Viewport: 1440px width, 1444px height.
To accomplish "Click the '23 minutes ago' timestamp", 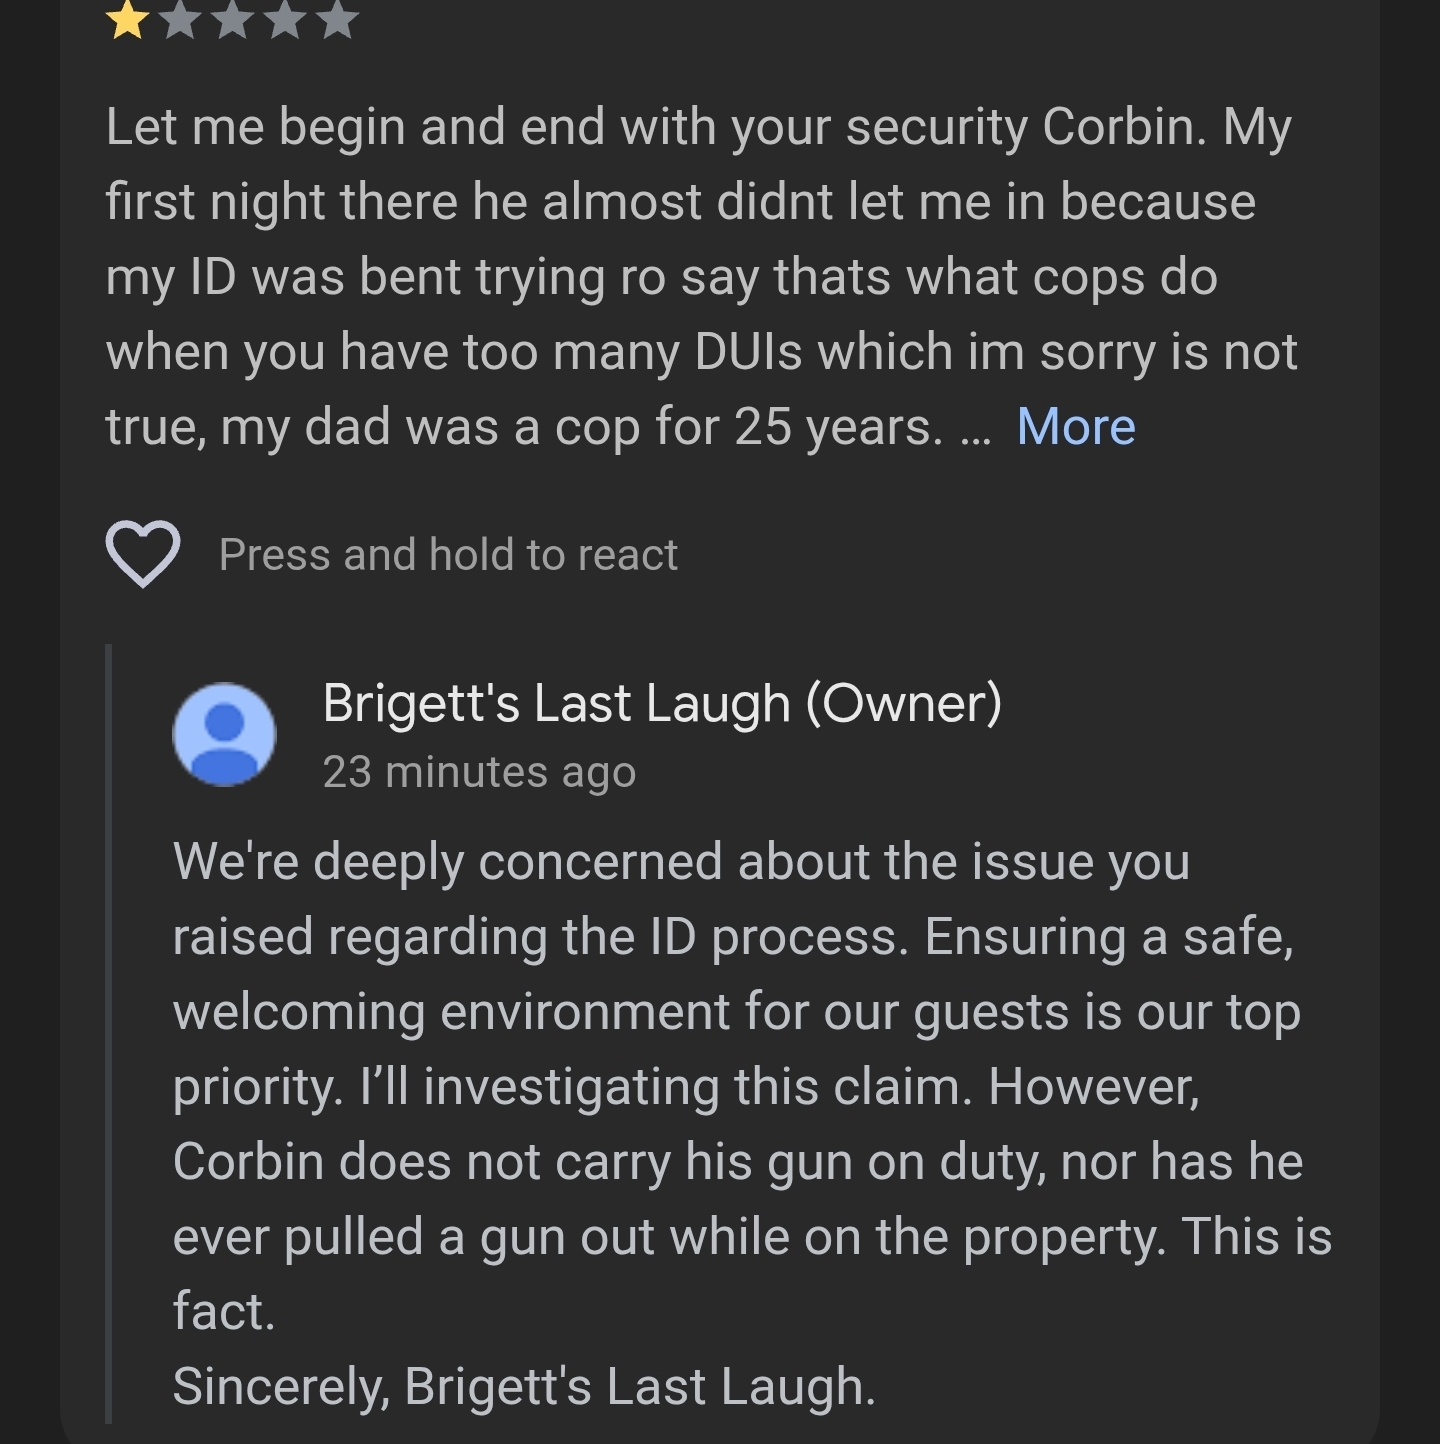I will coord(479,772).
